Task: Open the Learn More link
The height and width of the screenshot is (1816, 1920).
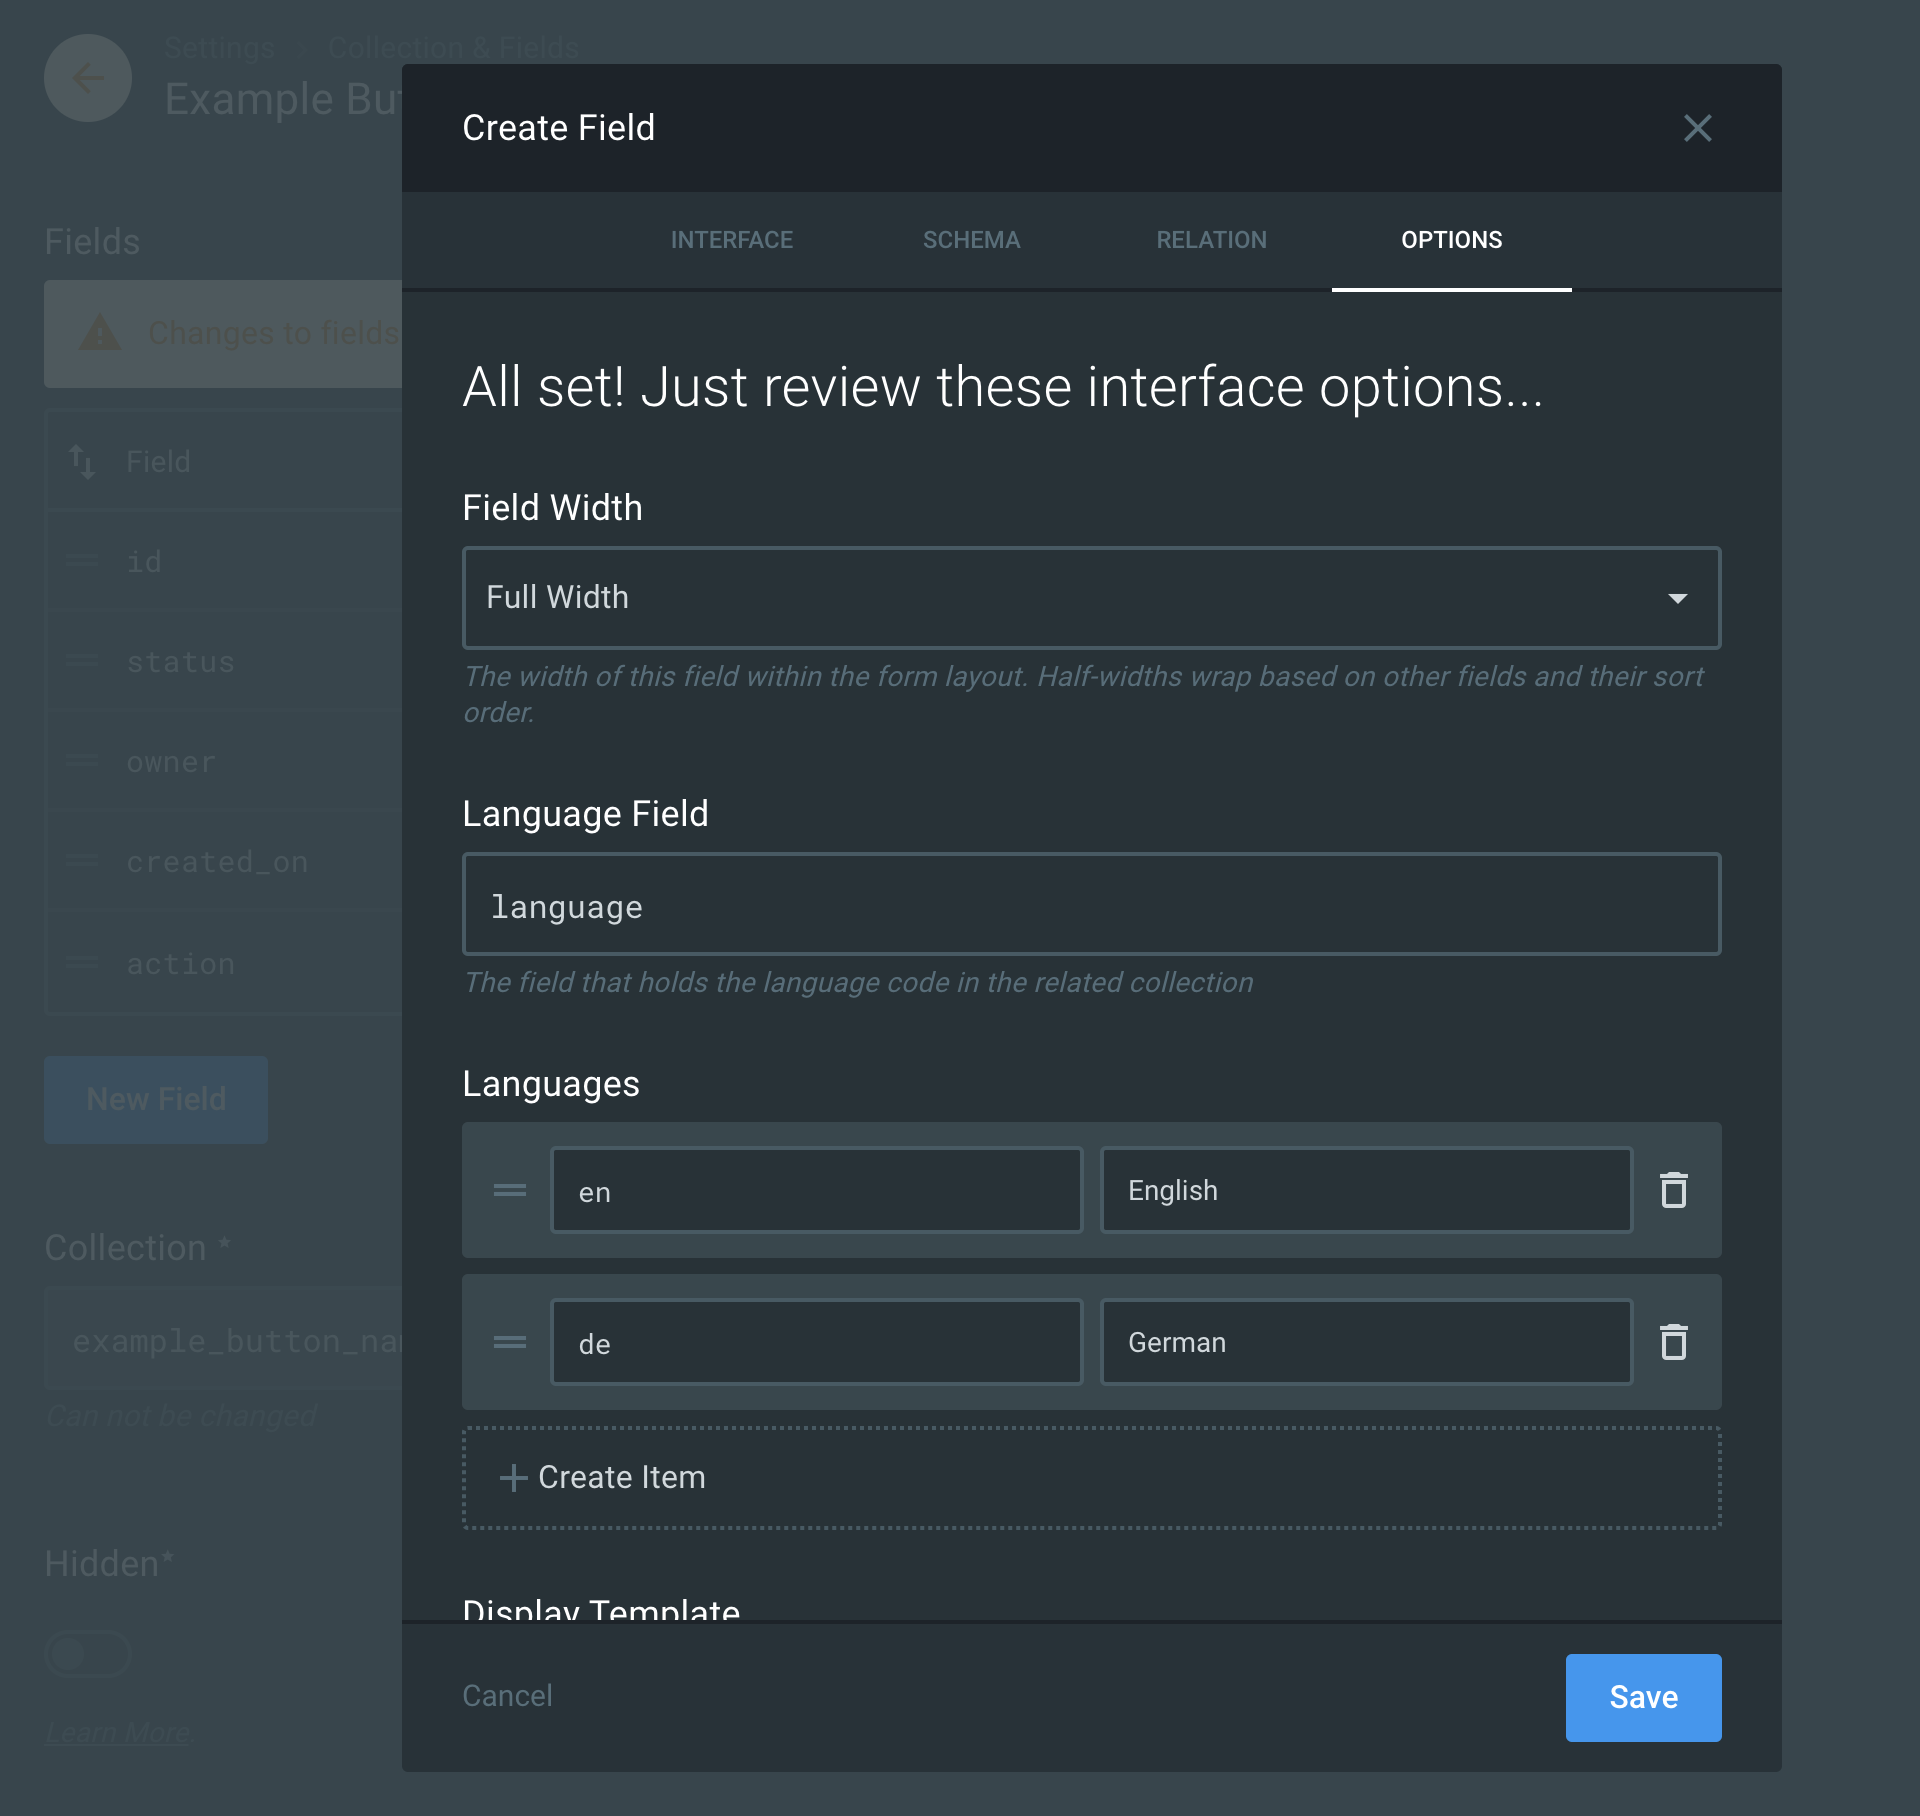Action: [x=119, y=1732]
